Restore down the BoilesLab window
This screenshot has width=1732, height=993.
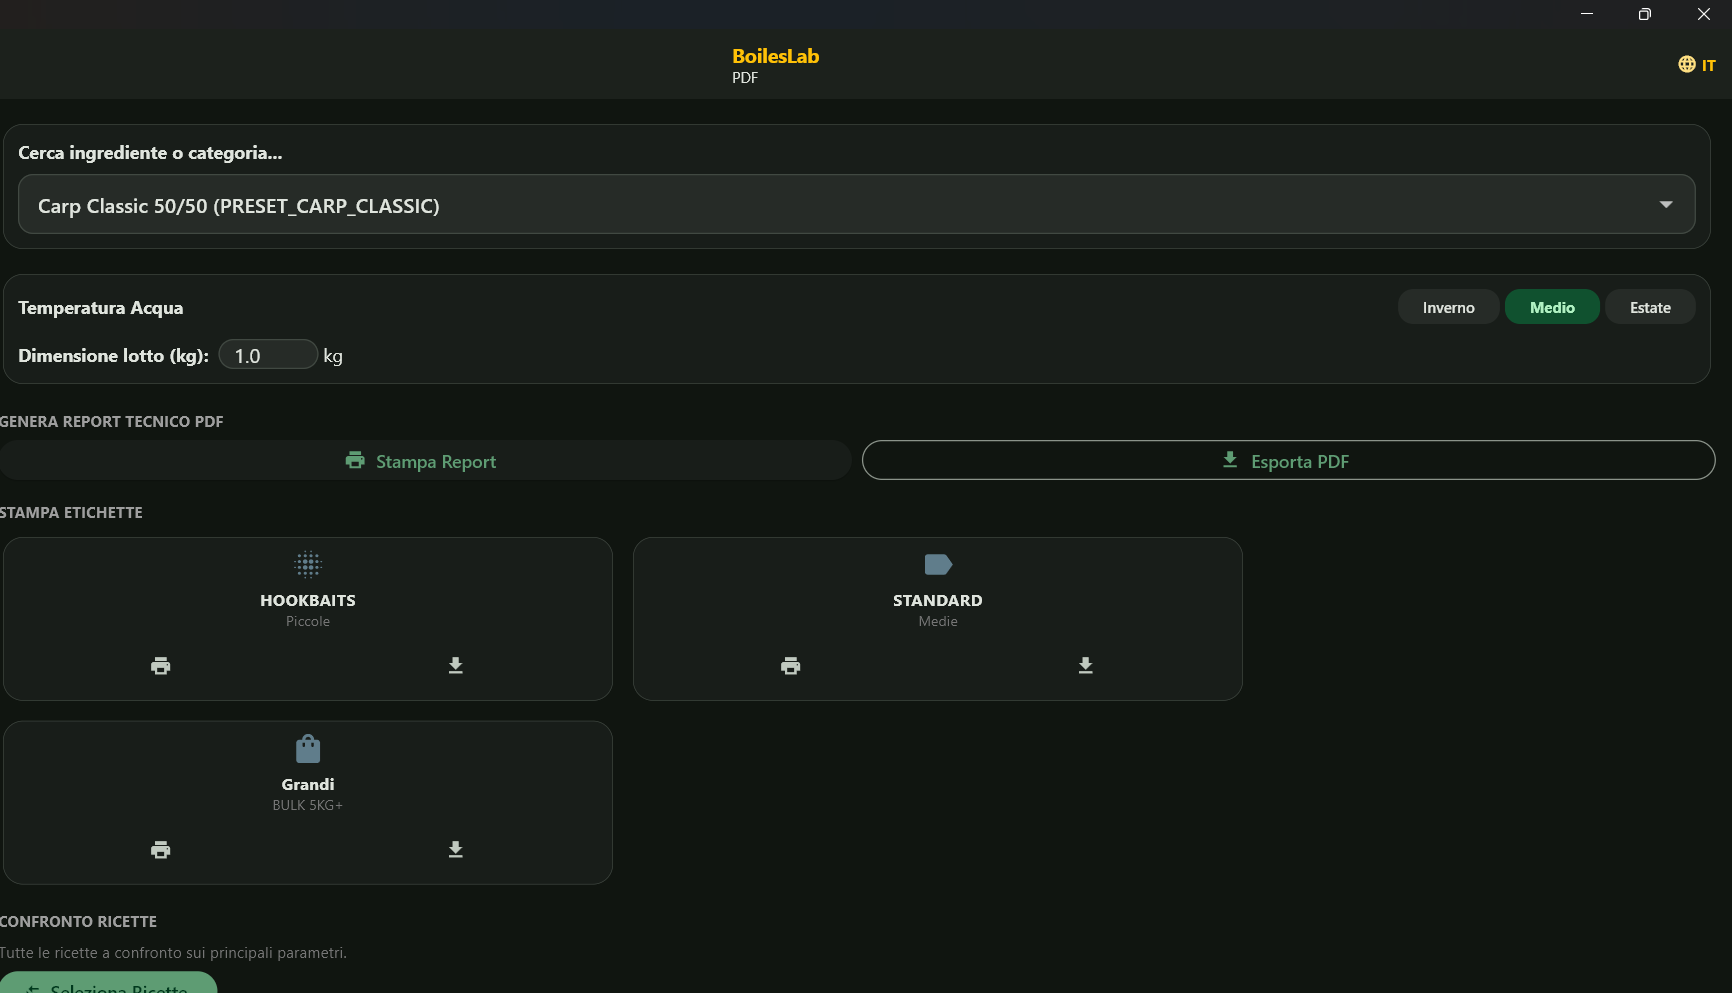pos(1645,14)
